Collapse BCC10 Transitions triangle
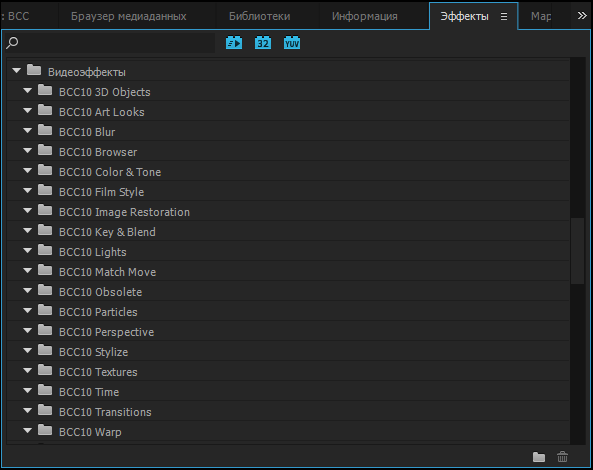This screenshot has width=593, height=470. tap(27, 411)
